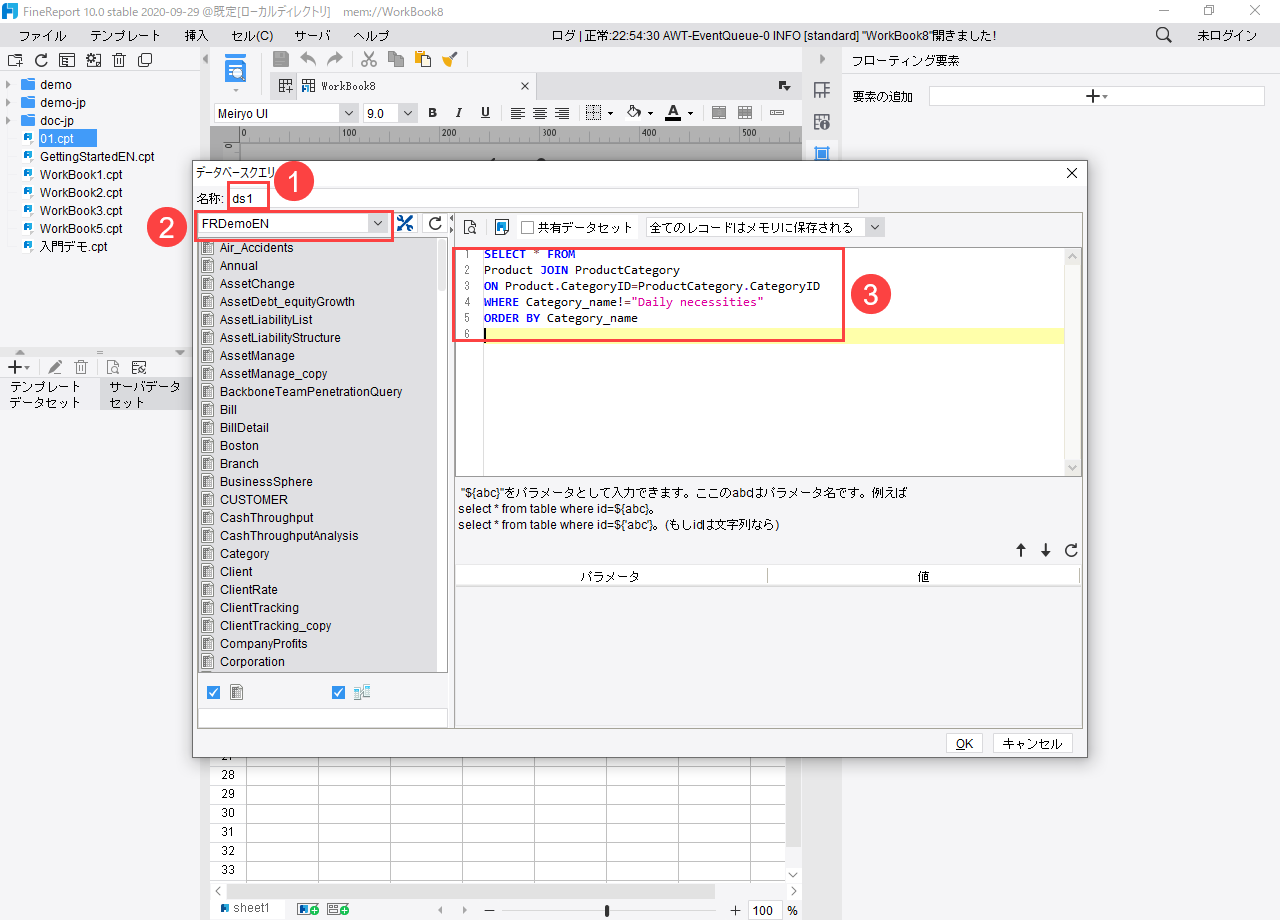Open the サーバ menu
The width and height of the screenshot is (1280, 920).
pos(312,35)
